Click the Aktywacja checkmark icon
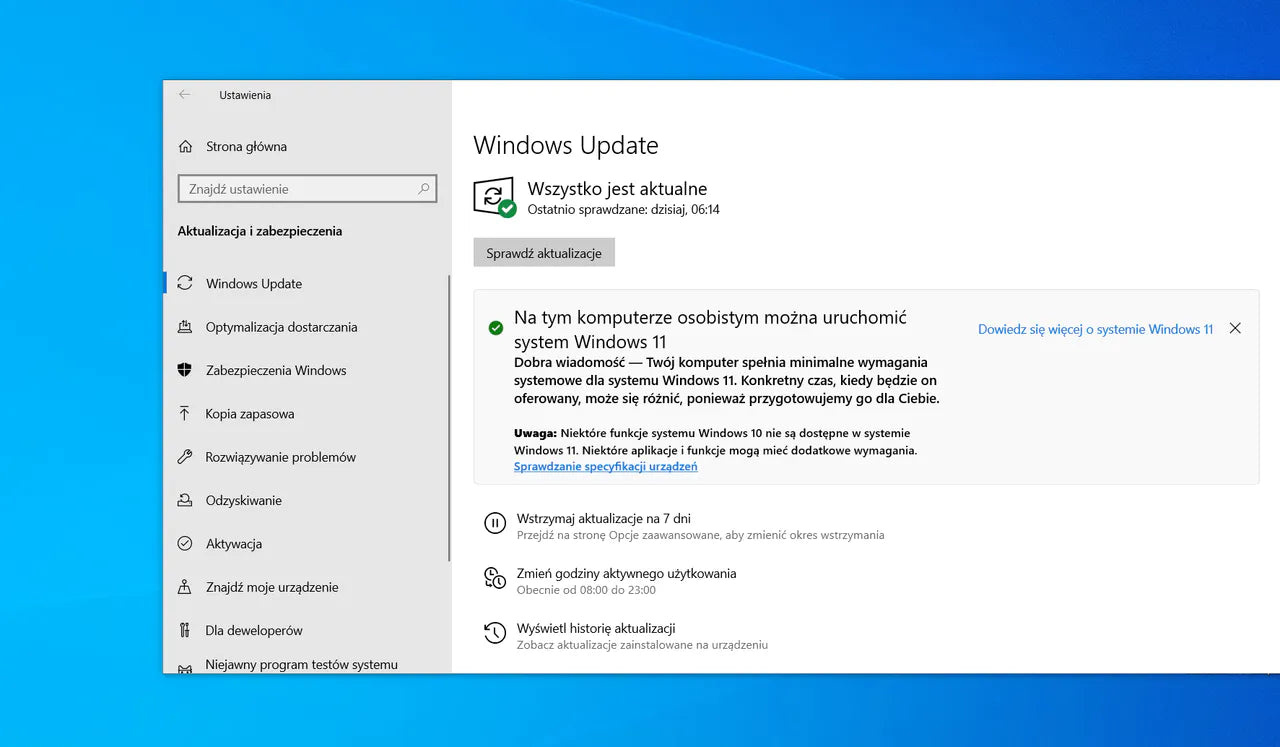The height and width of the screenshot is (747, 1280). 185,543
